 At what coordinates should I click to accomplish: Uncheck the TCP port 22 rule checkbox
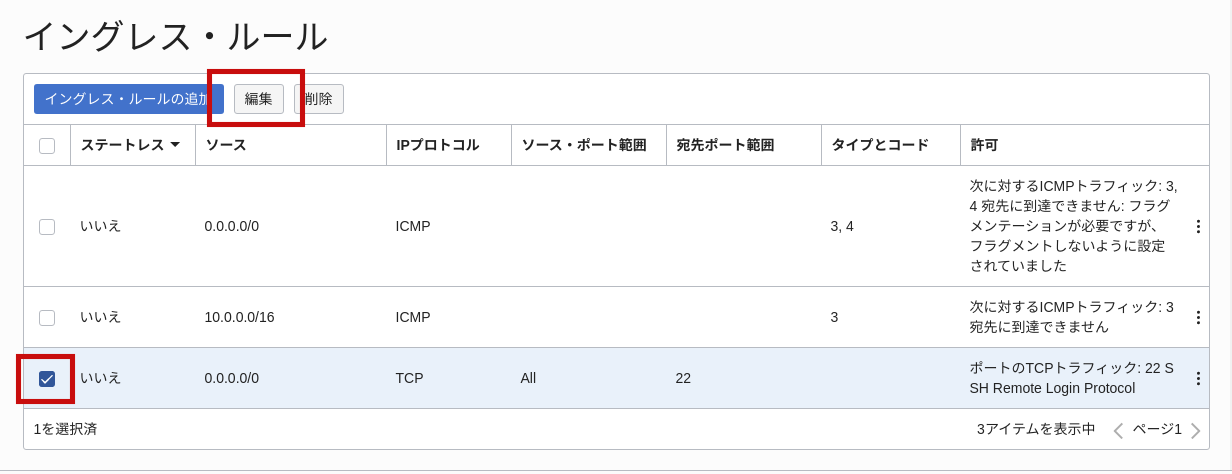[47, 379]
